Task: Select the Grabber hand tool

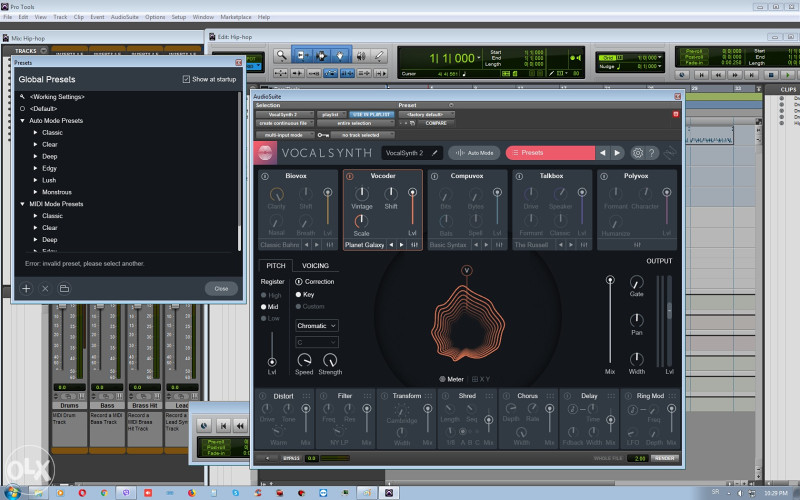Action: tap(340, 55)
